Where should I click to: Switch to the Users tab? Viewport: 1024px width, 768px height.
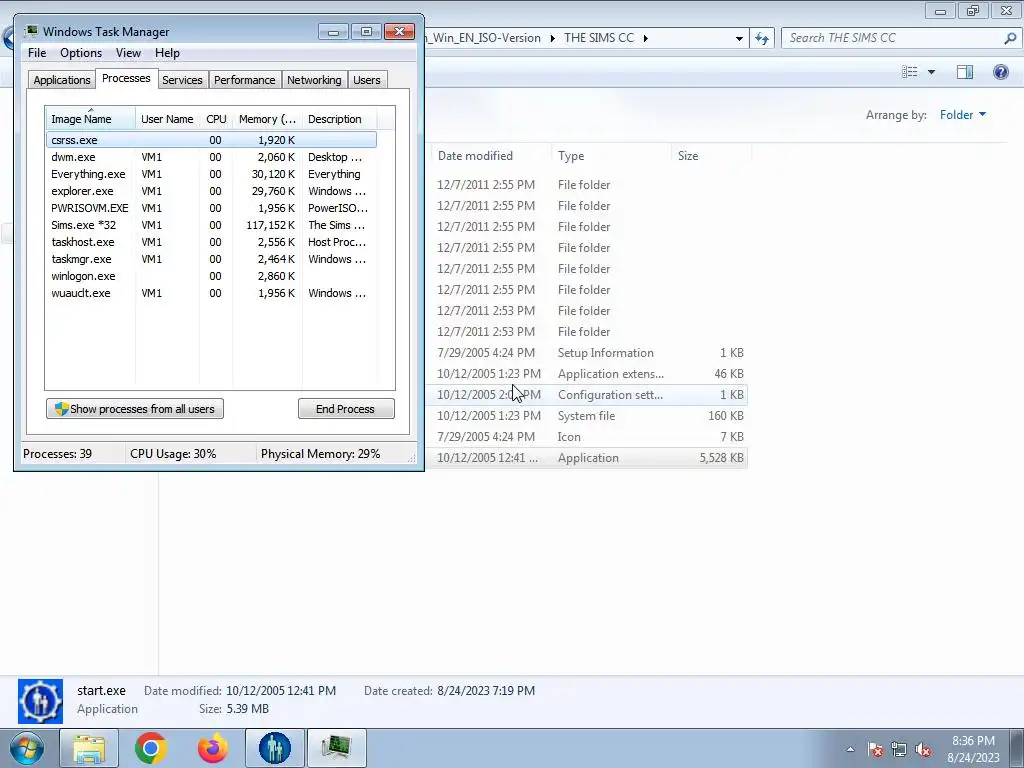click(x=367, y=80)
